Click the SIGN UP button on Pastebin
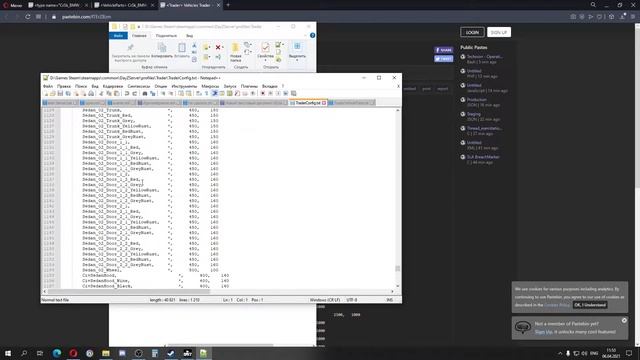The image size is (640, 360). [499, 32]
